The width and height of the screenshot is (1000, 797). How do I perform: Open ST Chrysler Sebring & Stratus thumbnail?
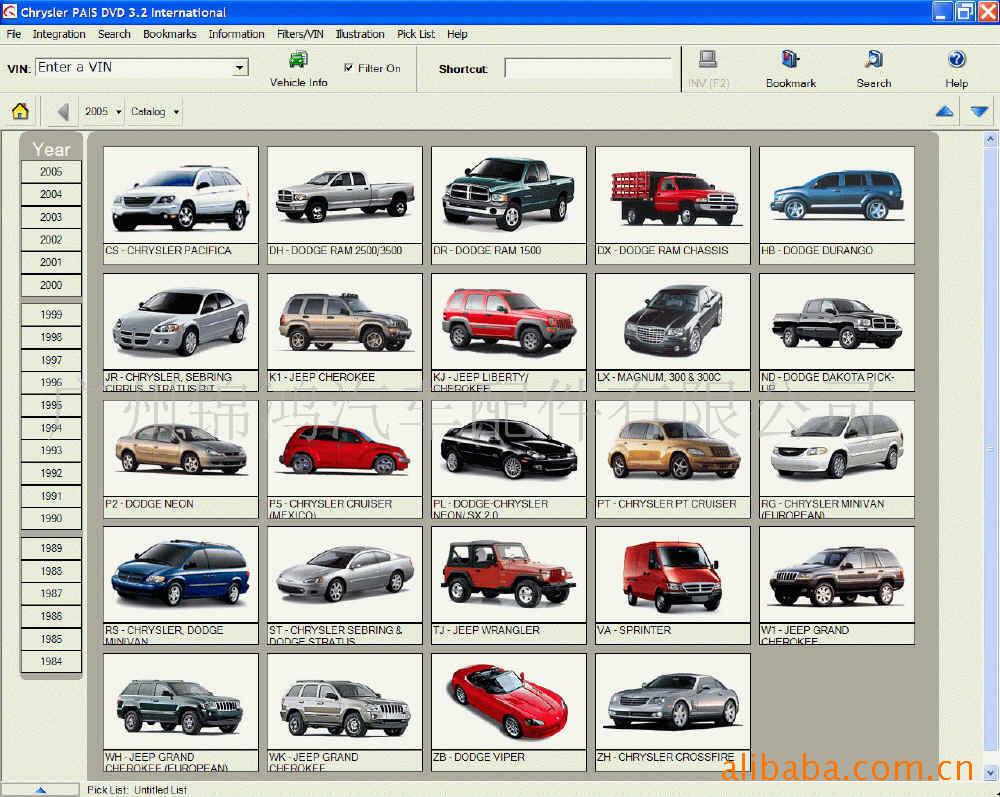click(x=344, y=574)
